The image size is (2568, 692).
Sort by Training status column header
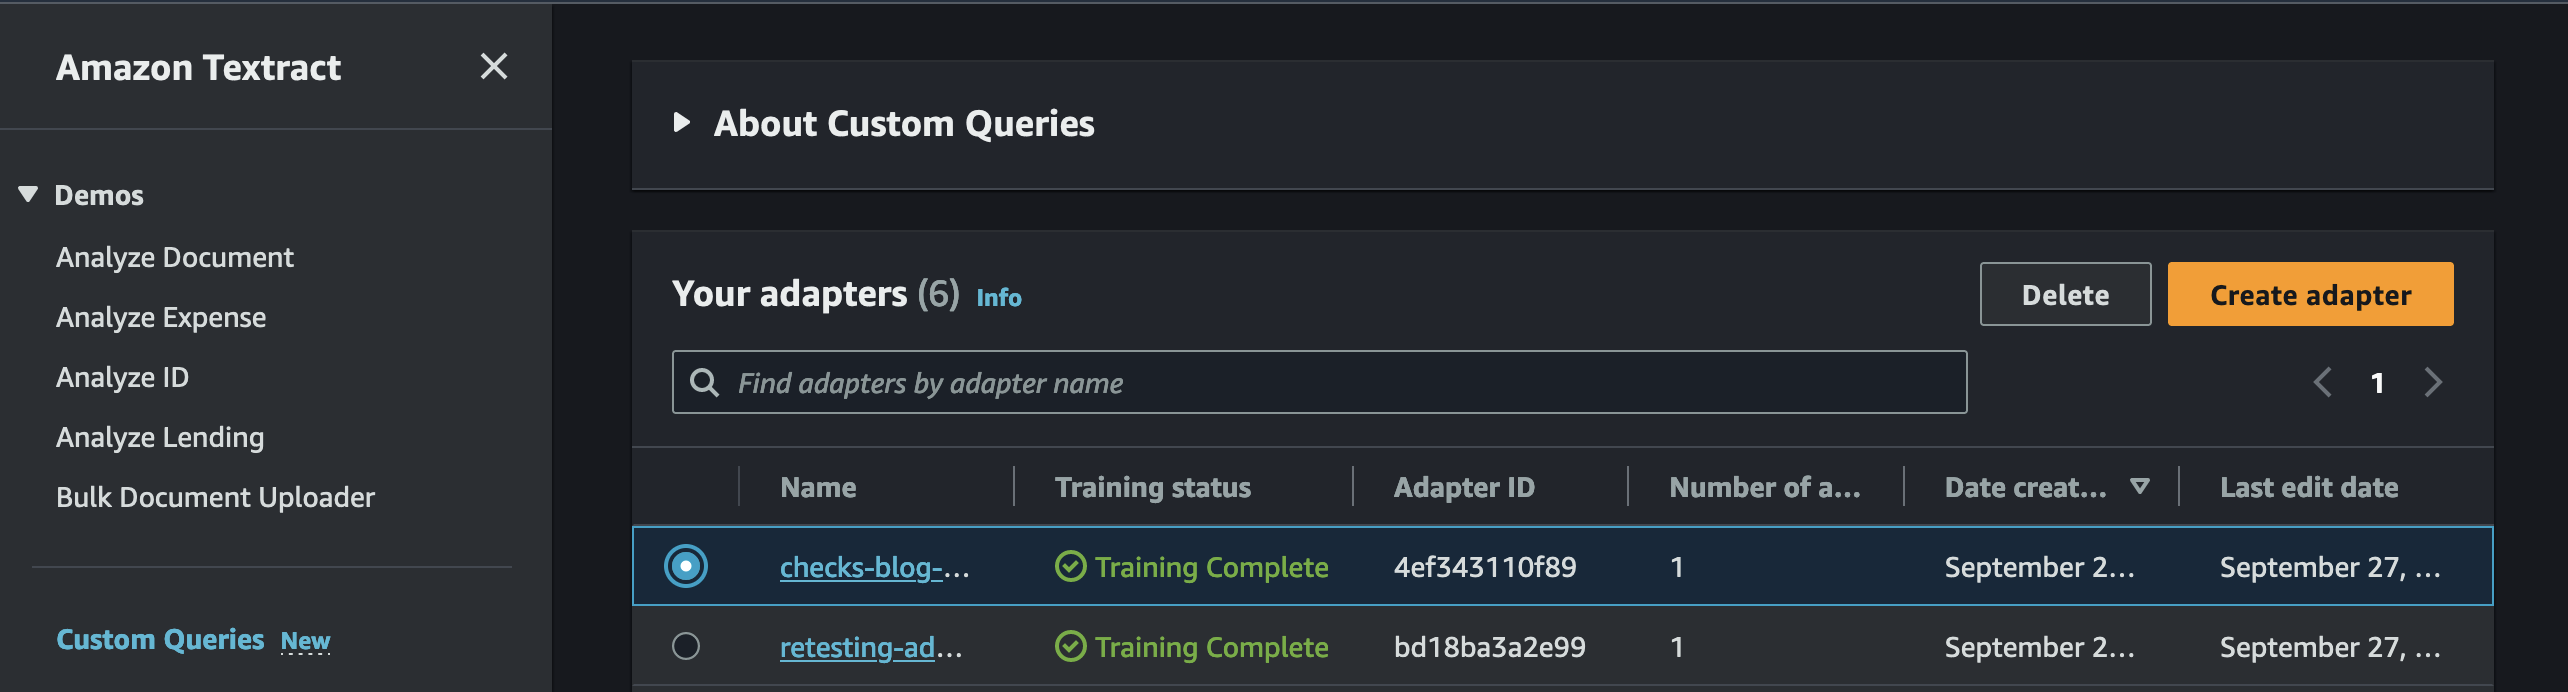pos(1152,487)
